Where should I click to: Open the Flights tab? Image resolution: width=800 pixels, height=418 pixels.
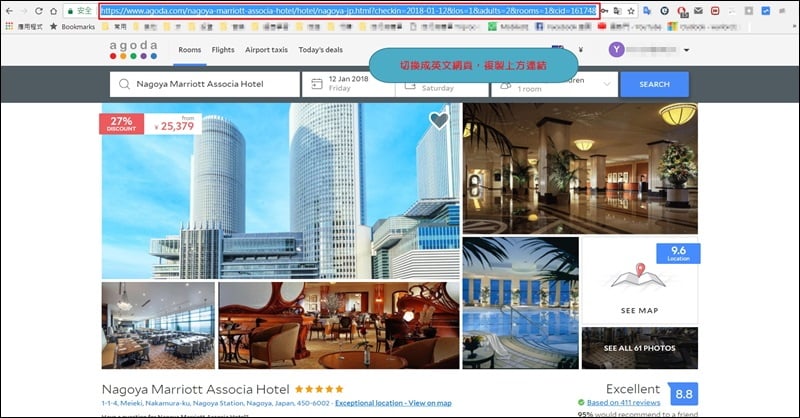pos(223,50)
